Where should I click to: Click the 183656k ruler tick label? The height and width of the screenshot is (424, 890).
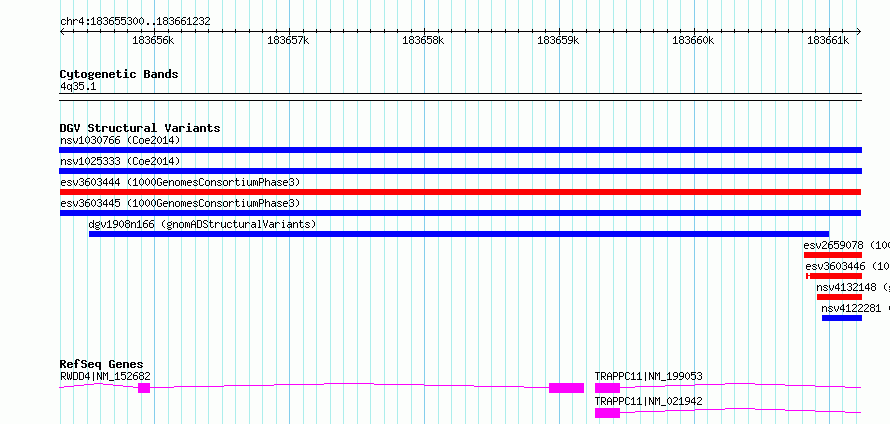(153, 40)
